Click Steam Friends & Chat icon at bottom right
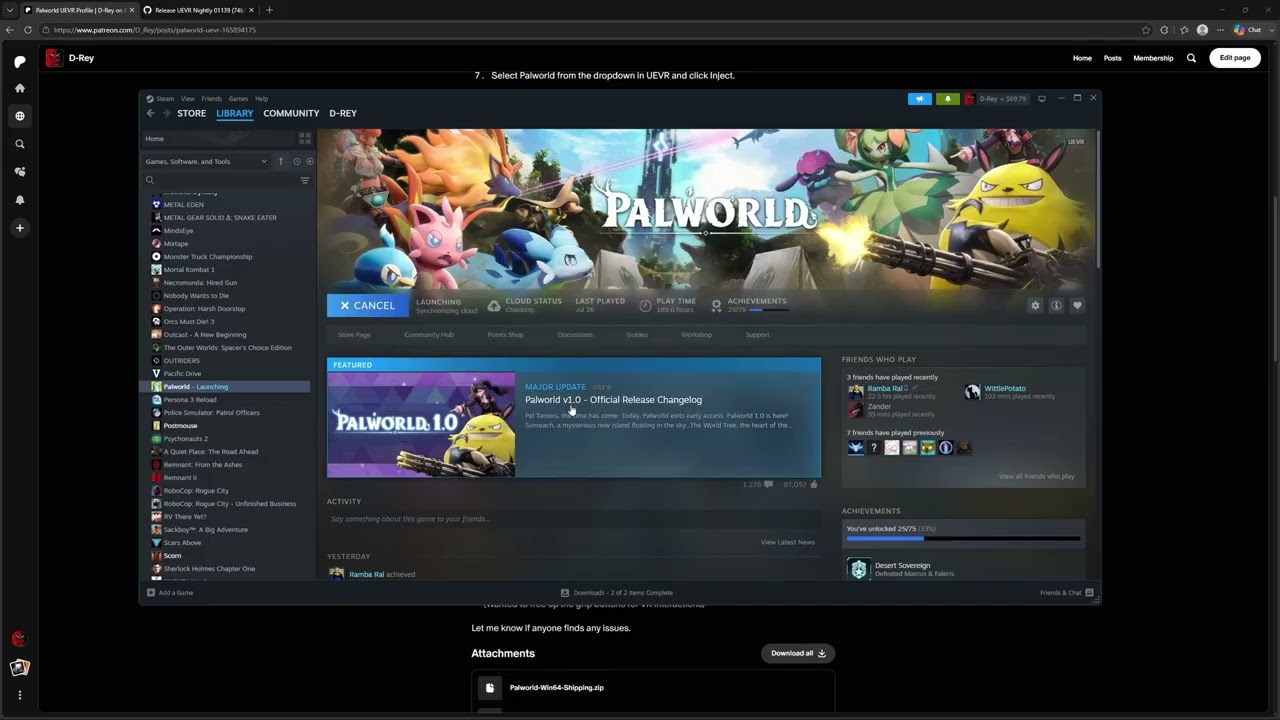The image size is (1280, 720). point(1090,592)
